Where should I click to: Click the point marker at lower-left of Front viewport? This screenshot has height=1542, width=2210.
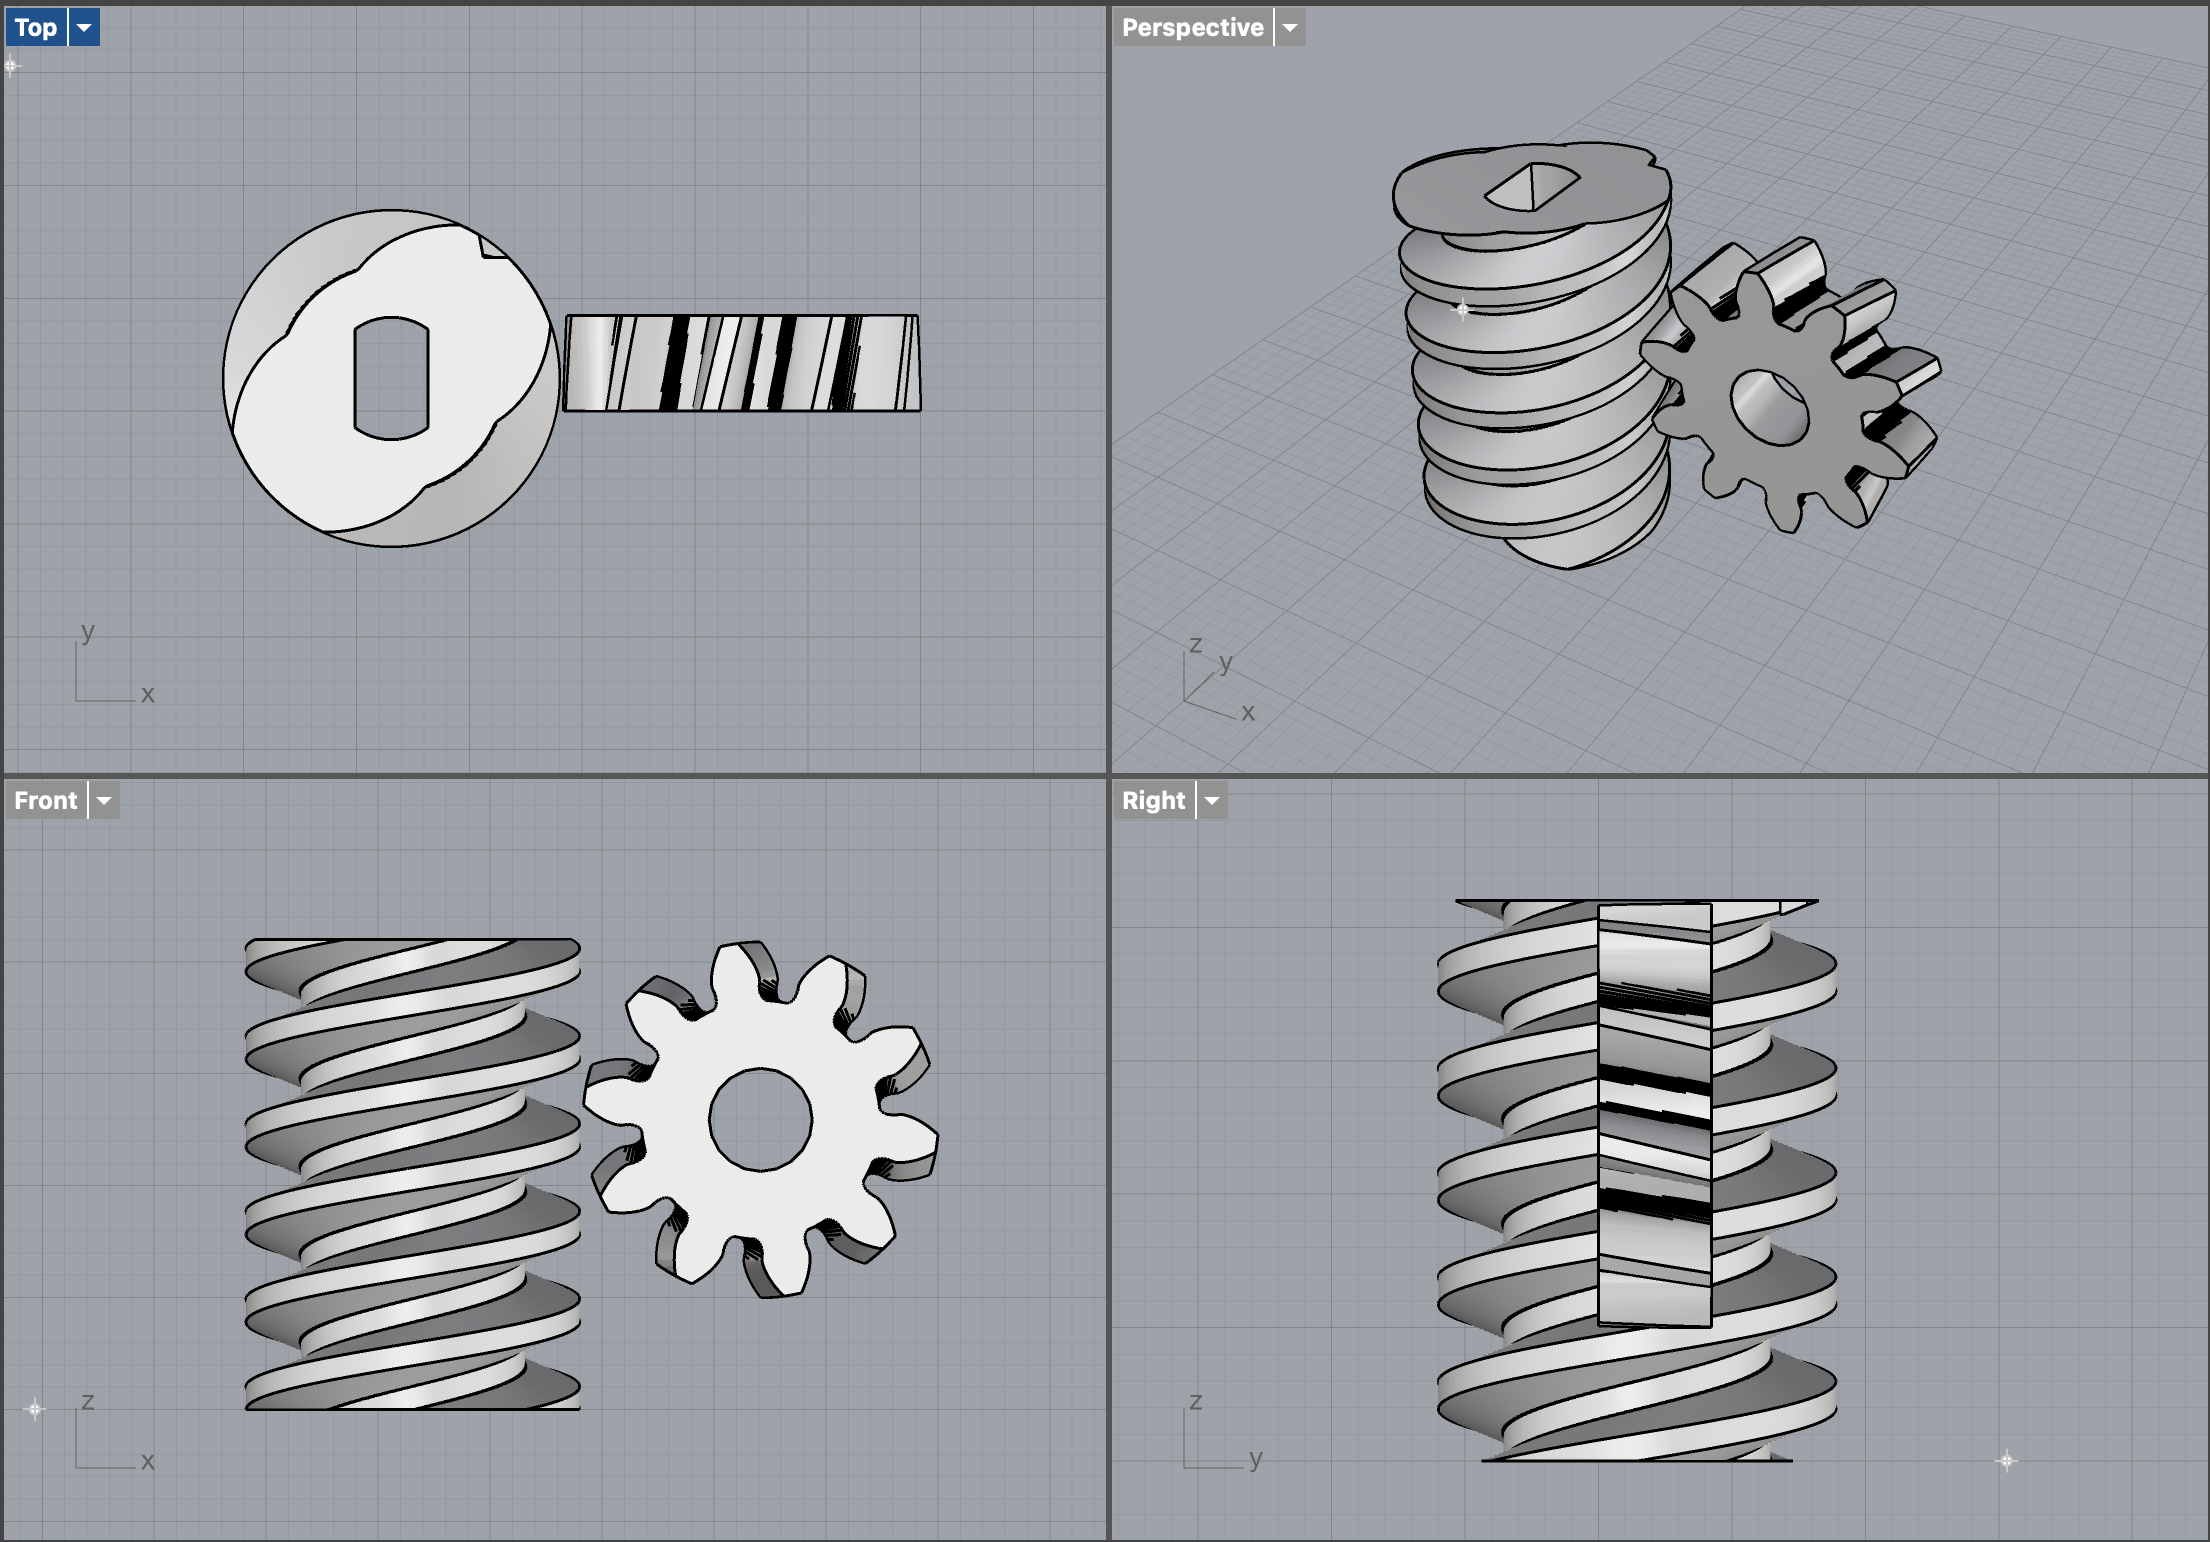[35, 1409]
